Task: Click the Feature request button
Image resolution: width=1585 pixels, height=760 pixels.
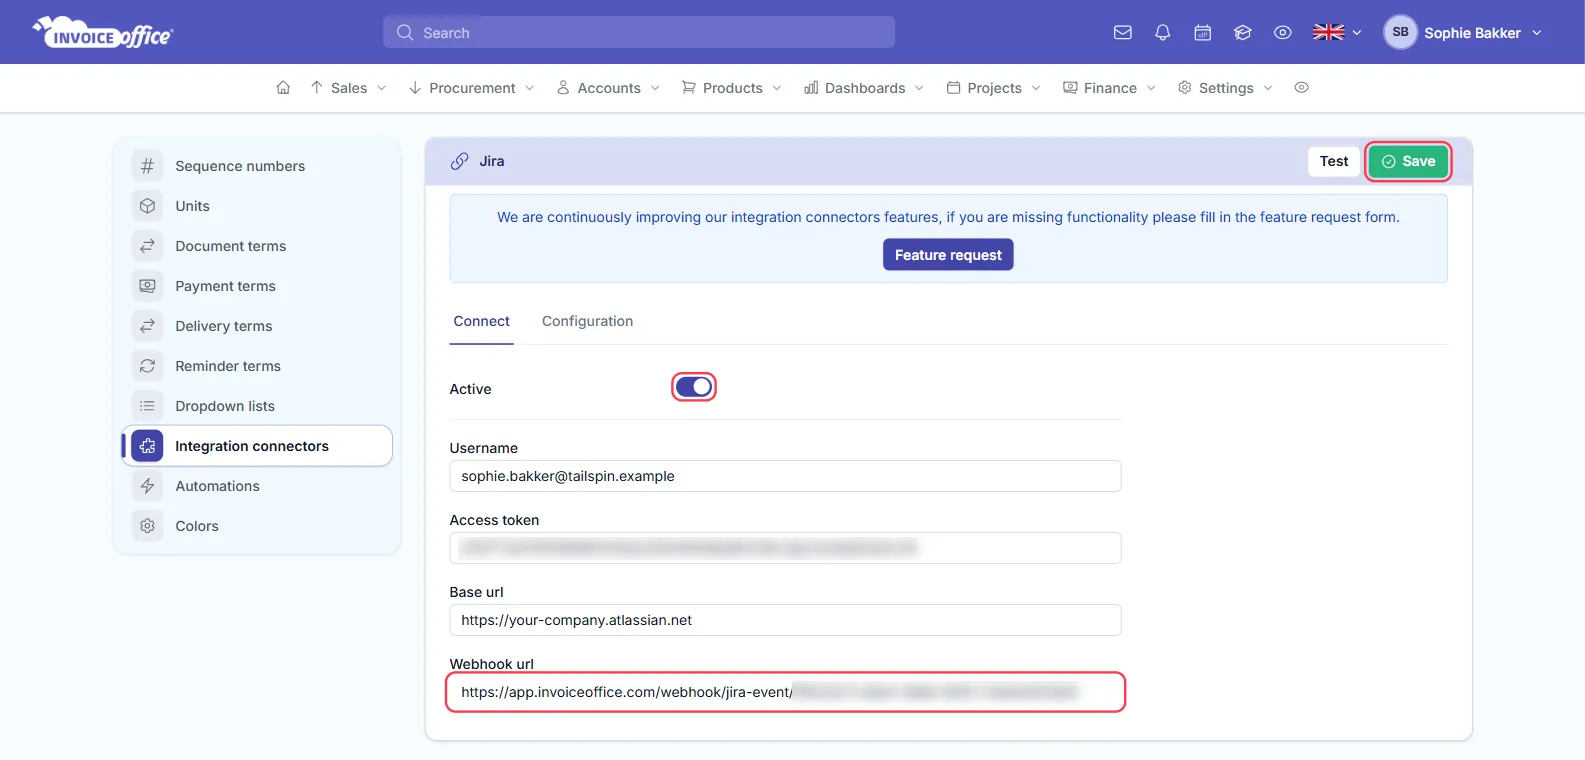Action: pos(948,255)
